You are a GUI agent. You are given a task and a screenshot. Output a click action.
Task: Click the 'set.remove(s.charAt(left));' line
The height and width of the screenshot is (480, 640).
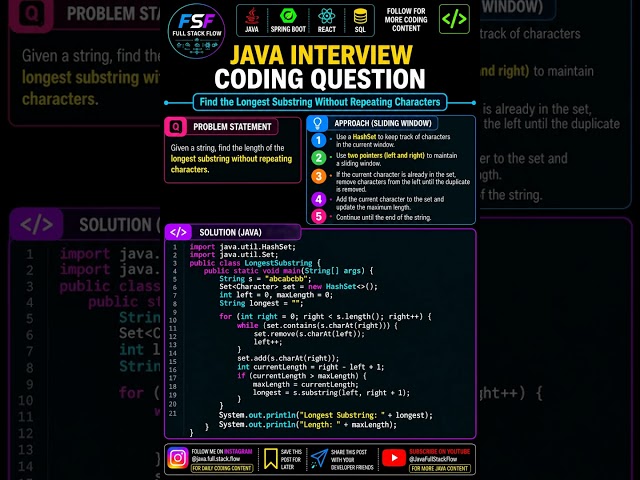tap(309, 334)
